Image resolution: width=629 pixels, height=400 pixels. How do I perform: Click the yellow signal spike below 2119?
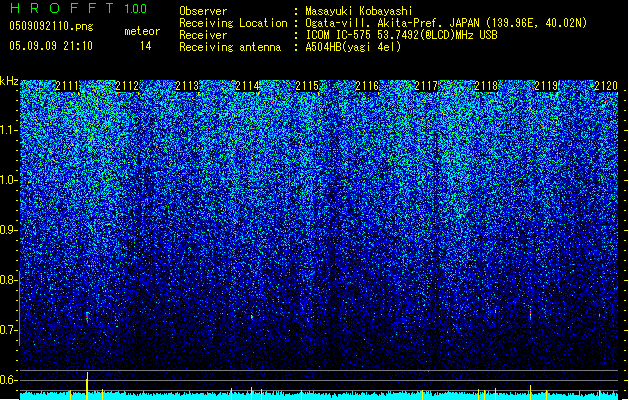pos(530,392)
